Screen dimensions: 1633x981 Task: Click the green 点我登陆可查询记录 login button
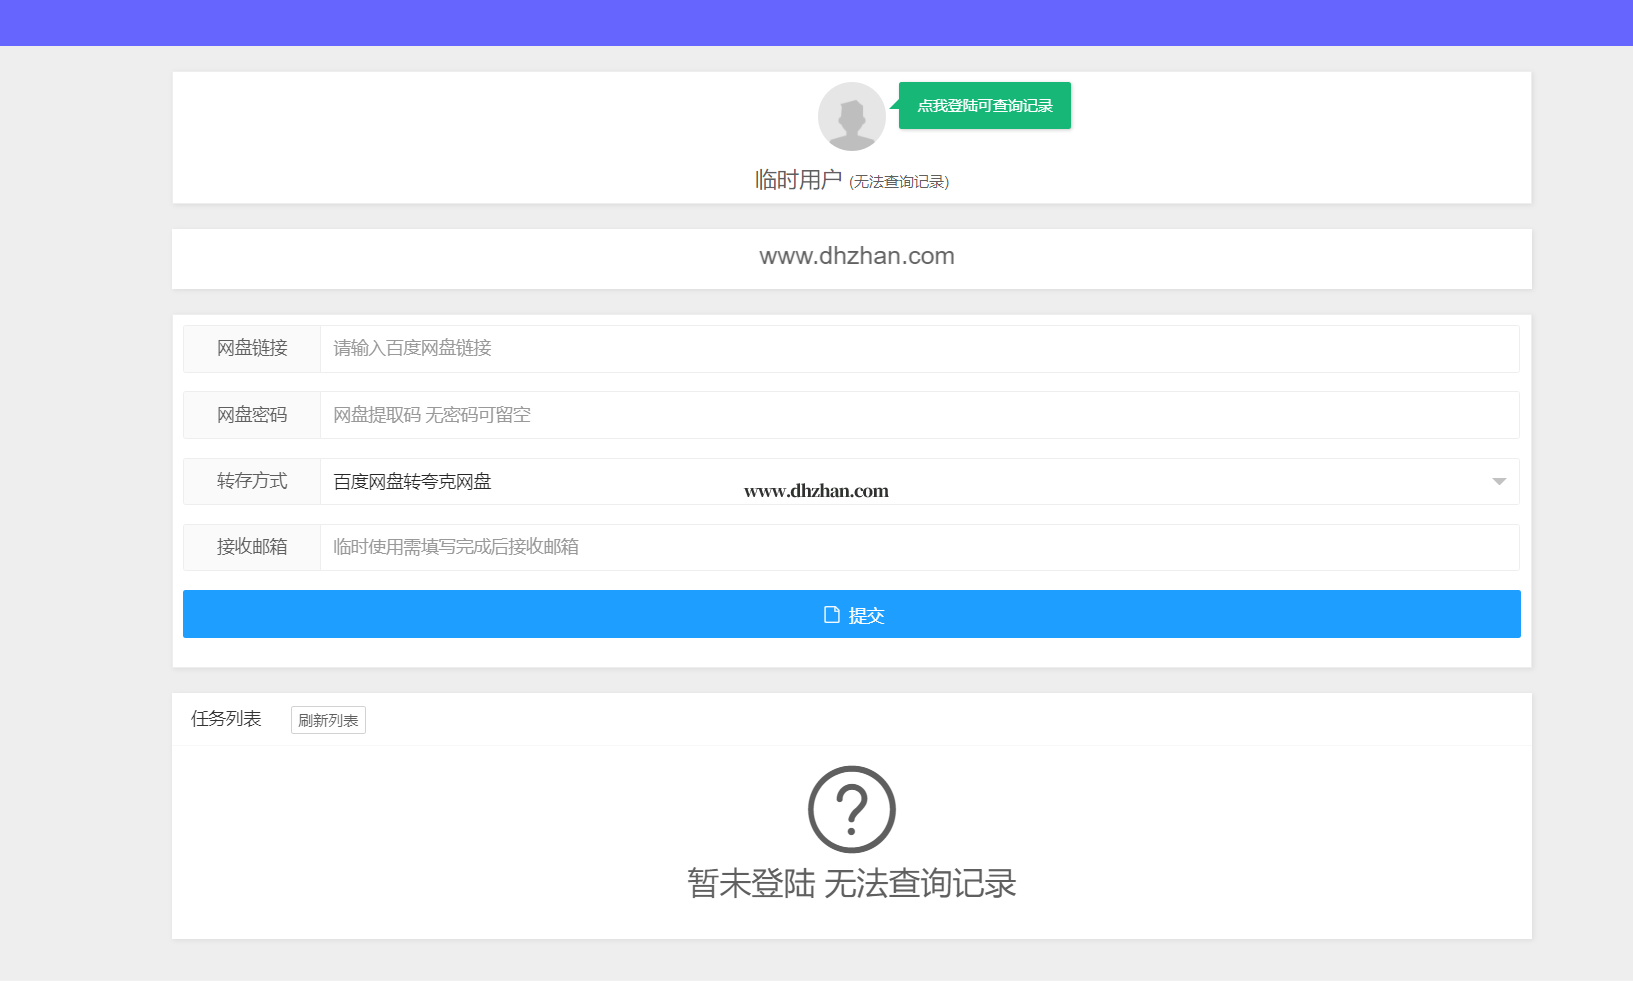point(984,106)
